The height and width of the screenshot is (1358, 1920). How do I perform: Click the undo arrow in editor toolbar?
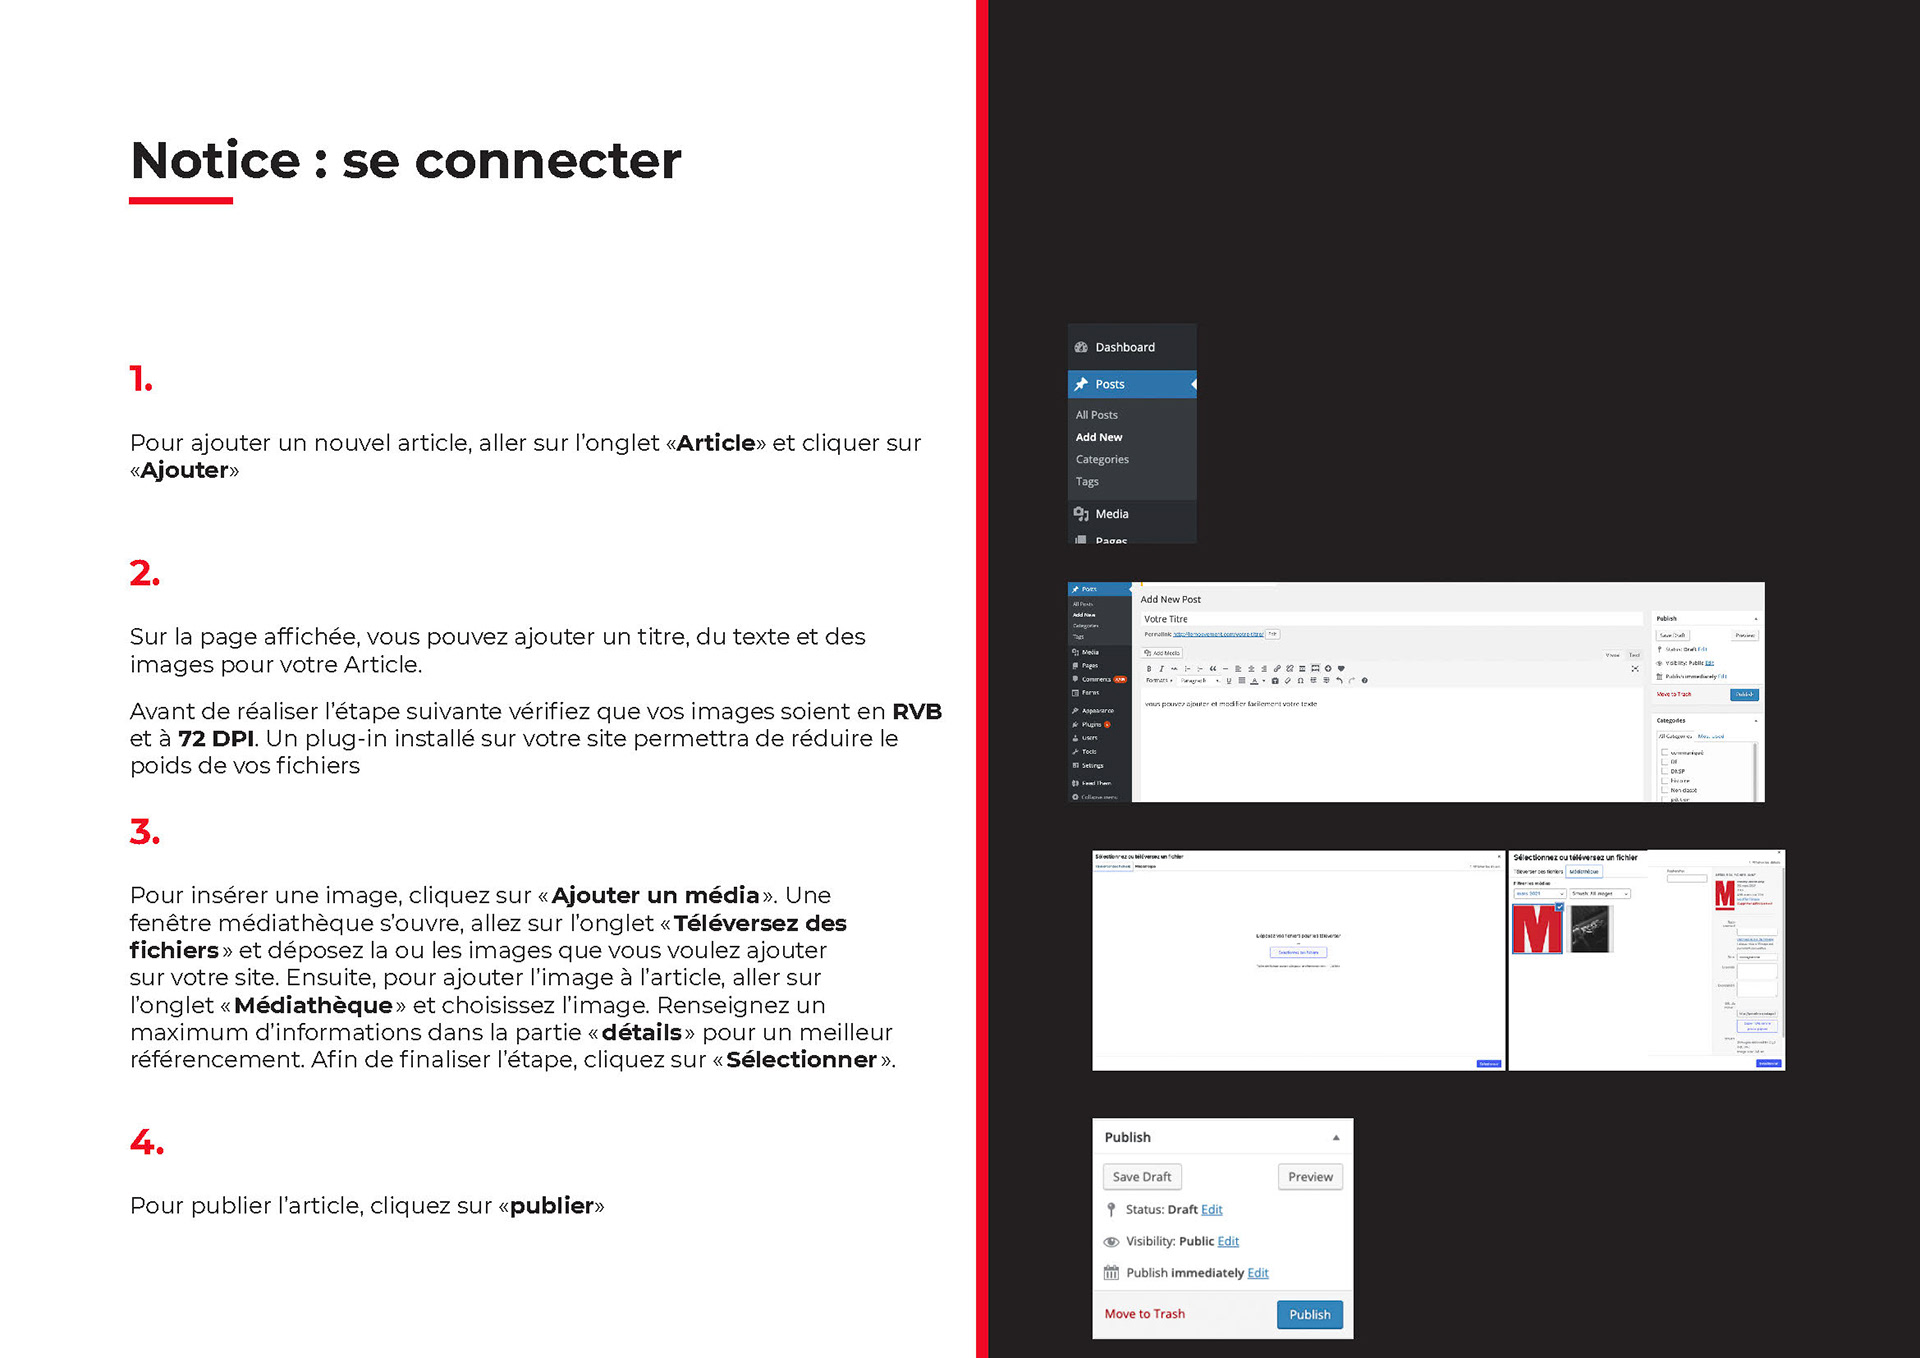[x=1339, y=681]
